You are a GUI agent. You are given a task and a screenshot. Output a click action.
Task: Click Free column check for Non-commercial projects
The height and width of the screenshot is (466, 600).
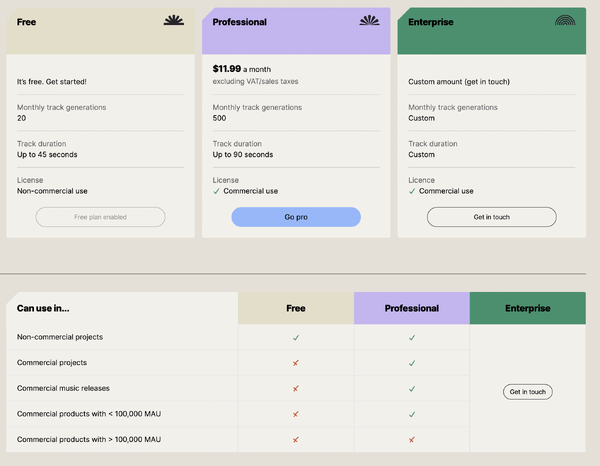tap(296, 337)
